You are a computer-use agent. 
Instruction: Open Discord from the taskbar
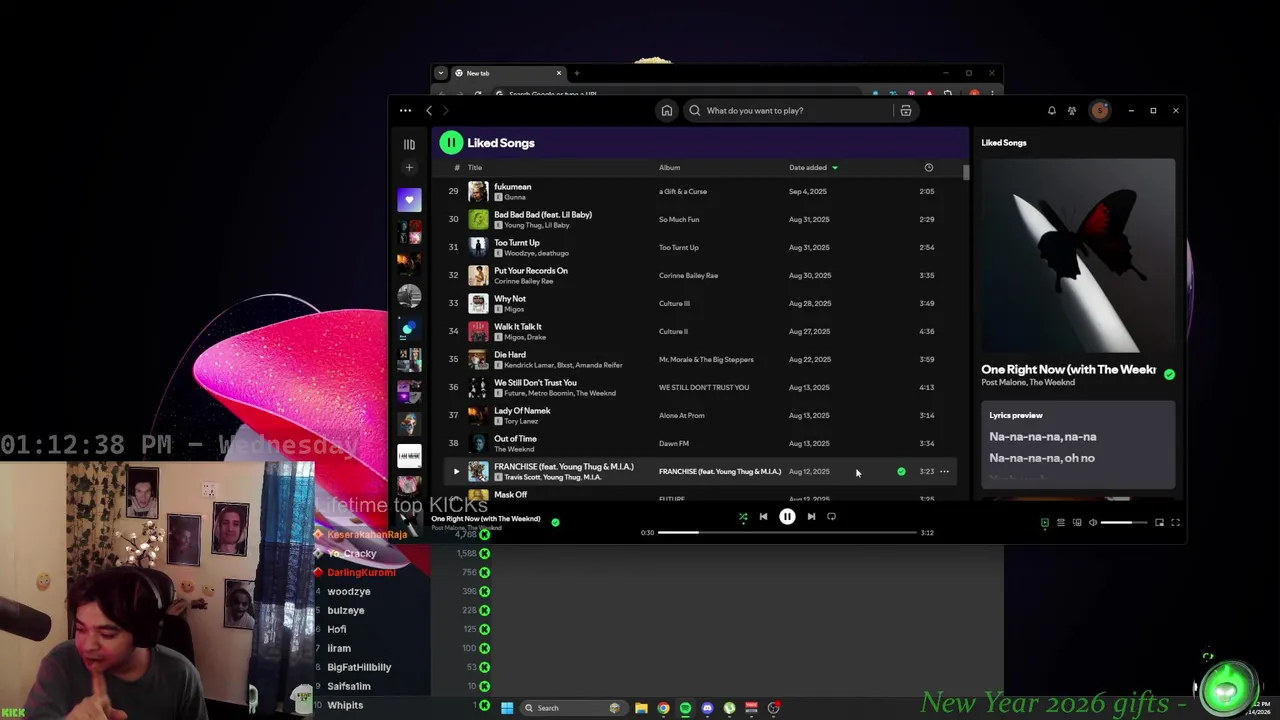tap(707, 708)
